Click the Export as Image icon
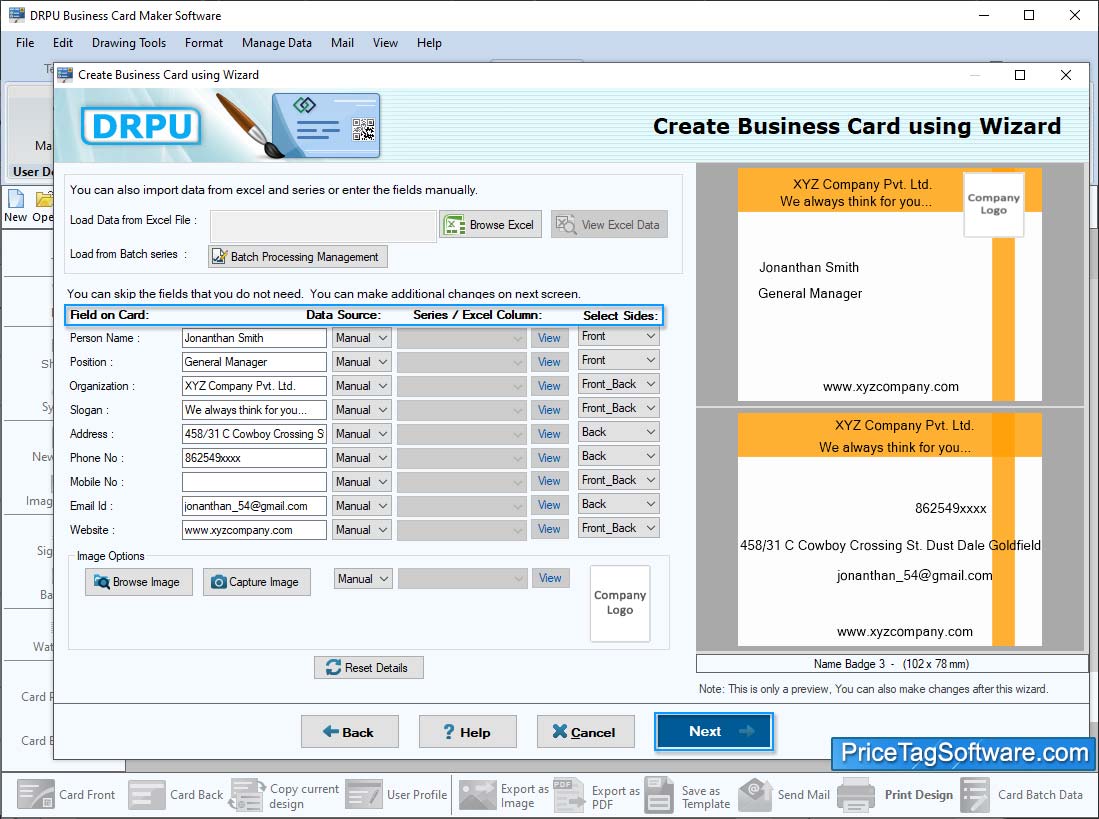This screenshot has height=819, width=1099. pyautogui.click(x=477, y=794)
